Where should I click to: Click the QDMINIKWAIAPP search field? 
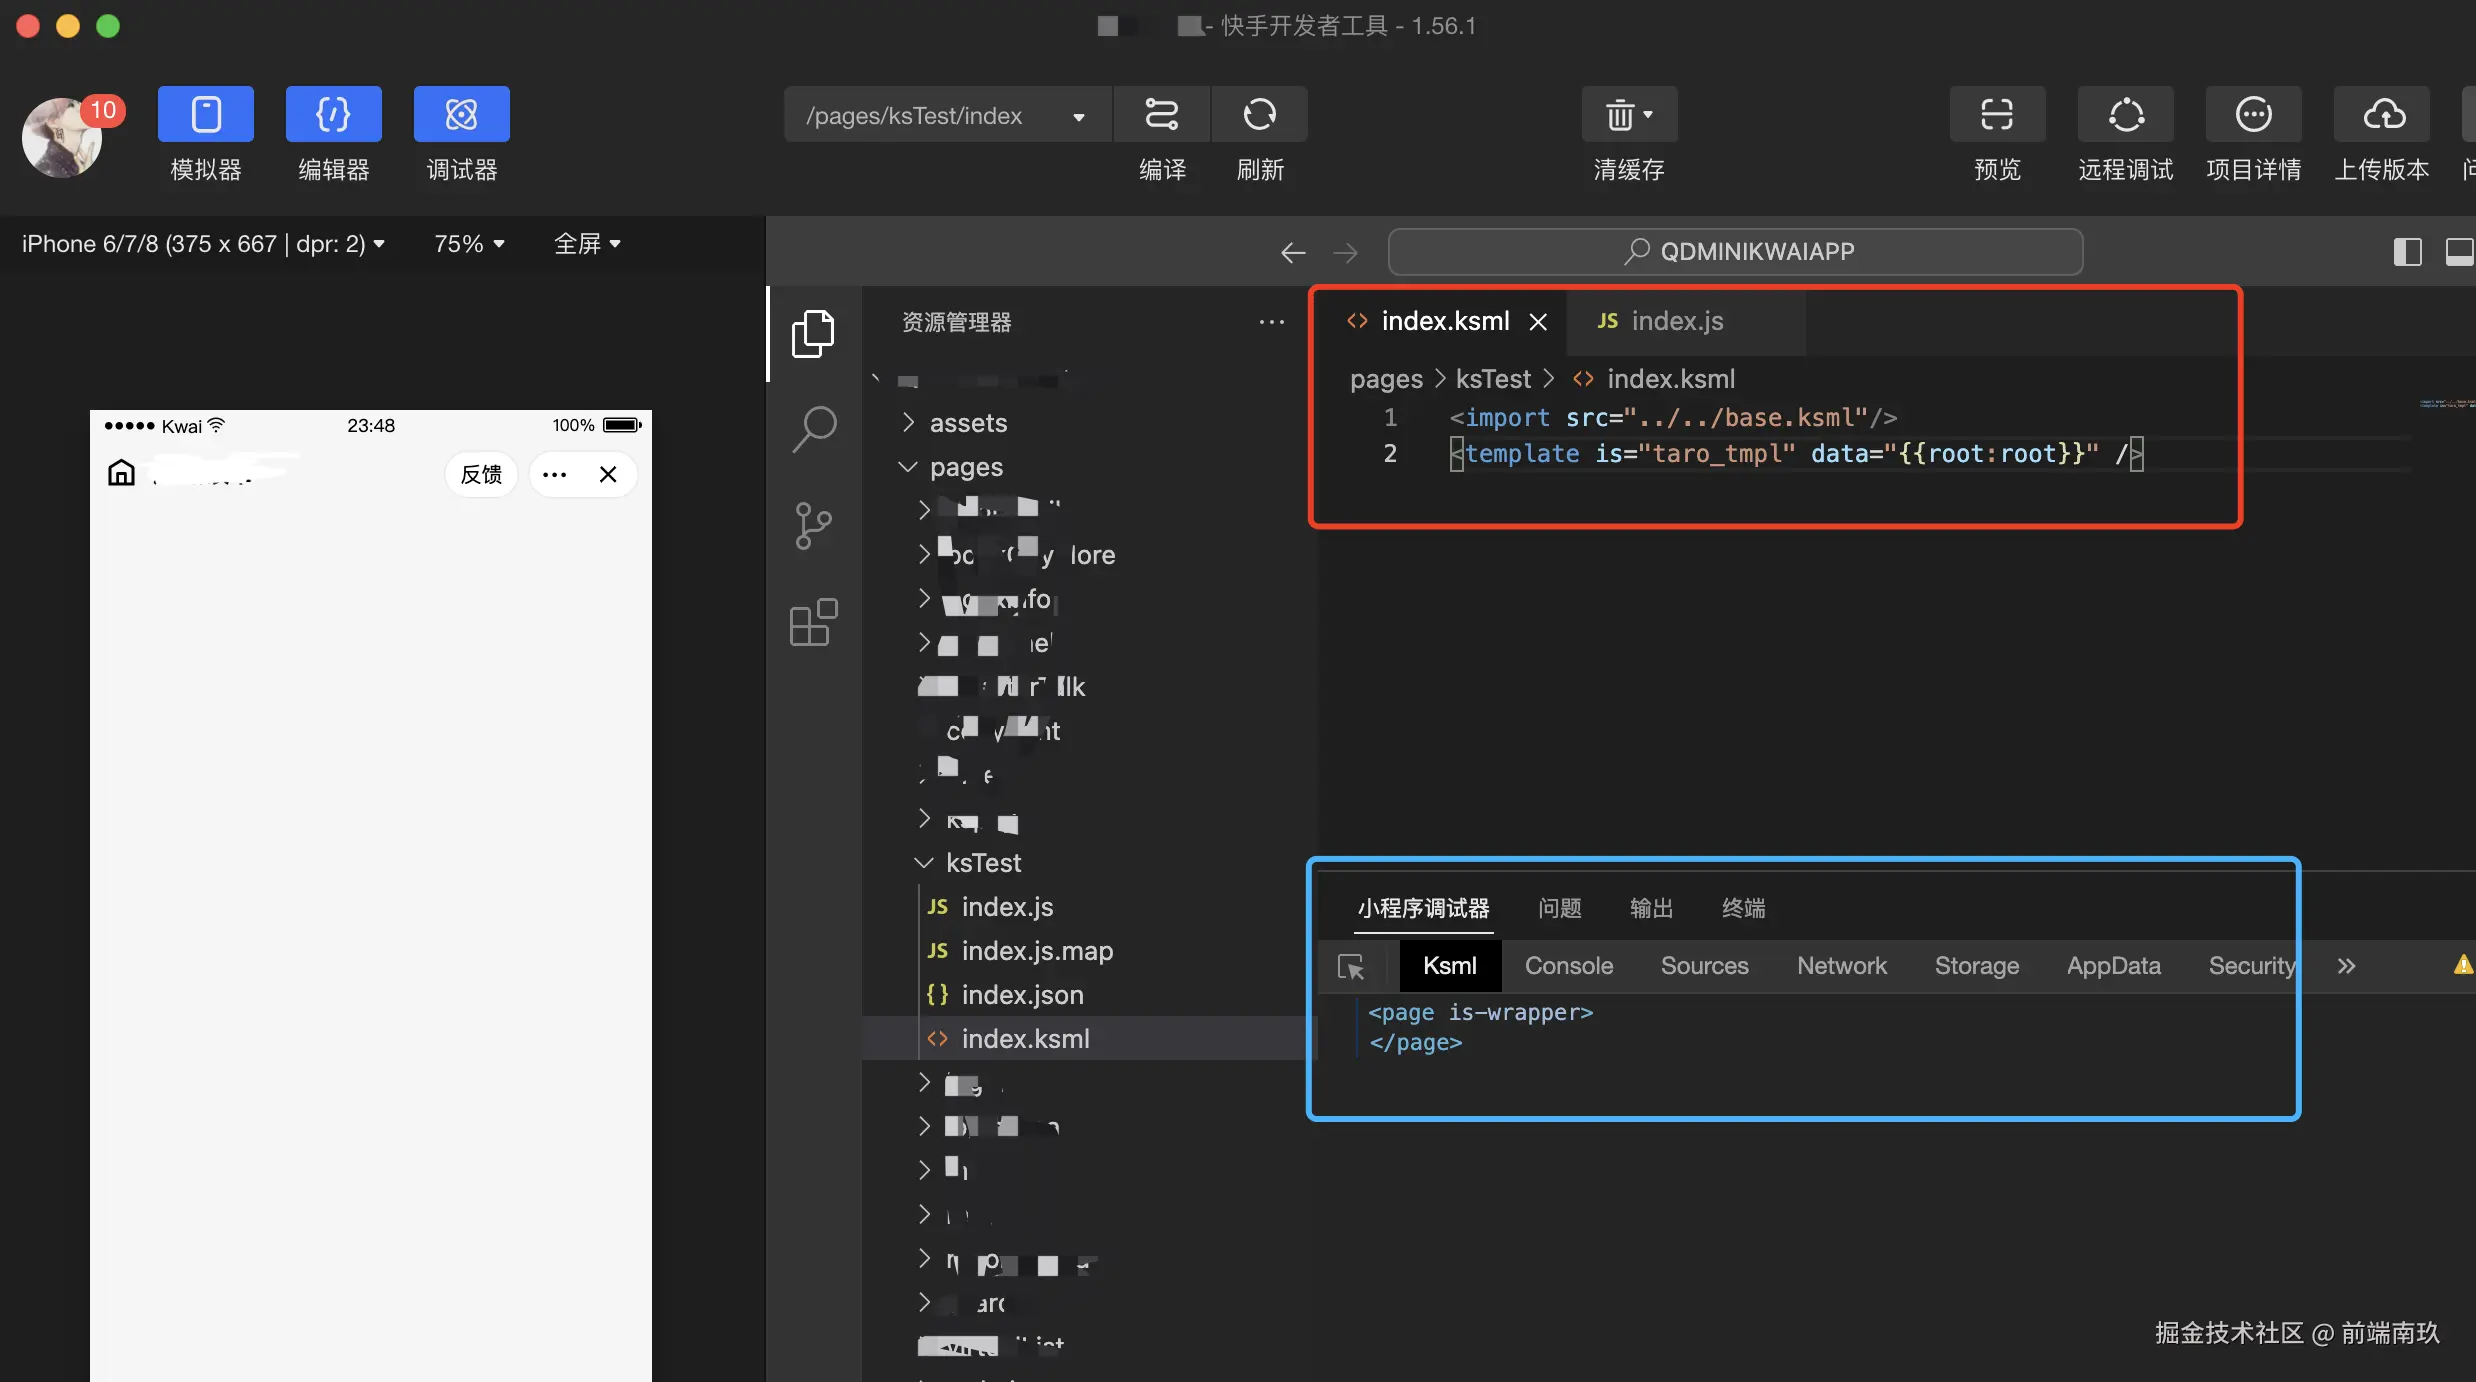point(1735,252)
